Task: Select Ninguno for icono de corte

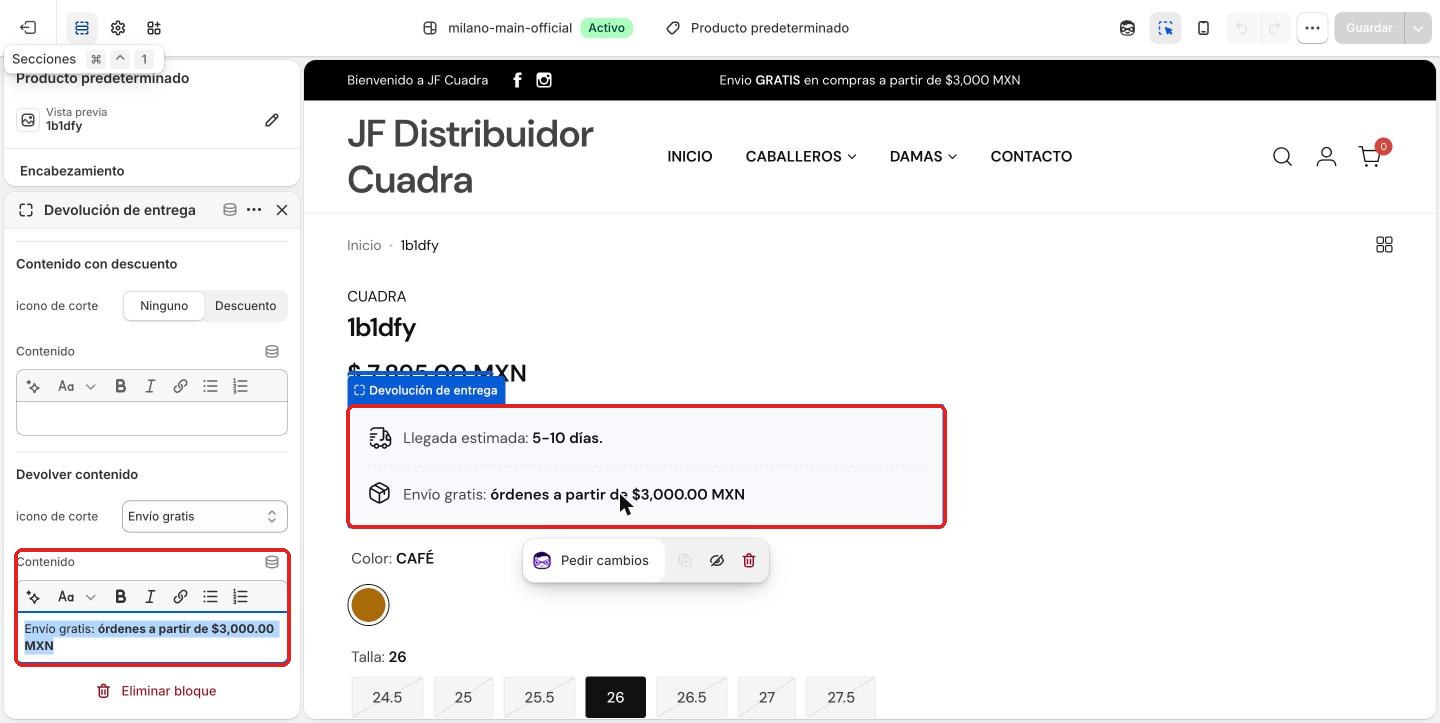Action: click(164, 306)
